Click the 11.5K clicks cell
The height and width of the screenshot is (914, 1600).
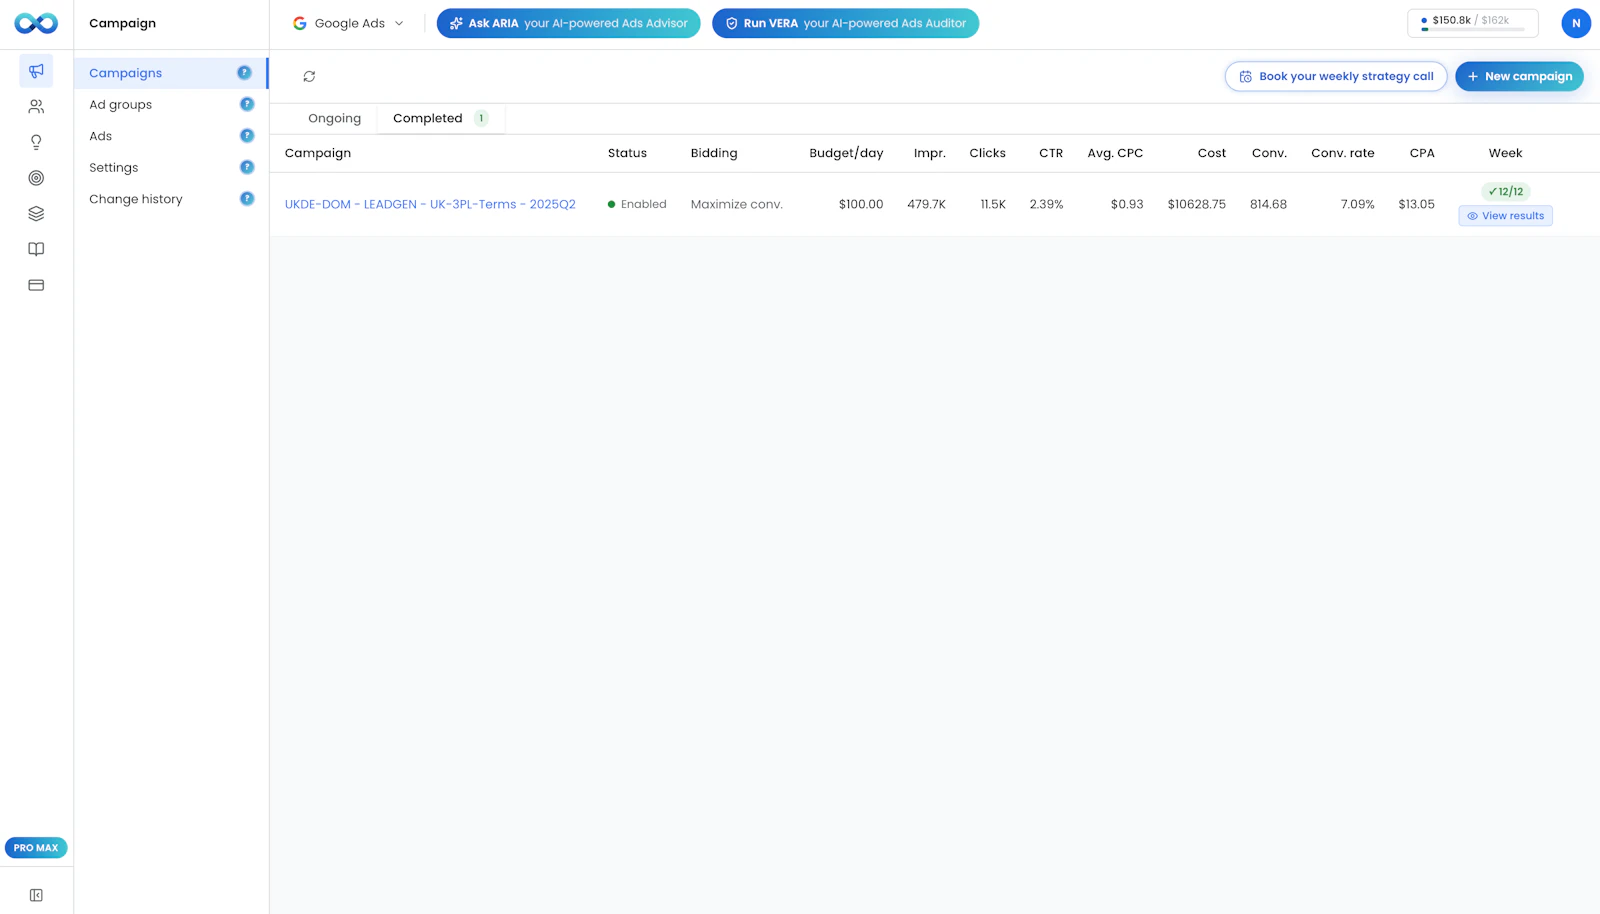(993, 204)
